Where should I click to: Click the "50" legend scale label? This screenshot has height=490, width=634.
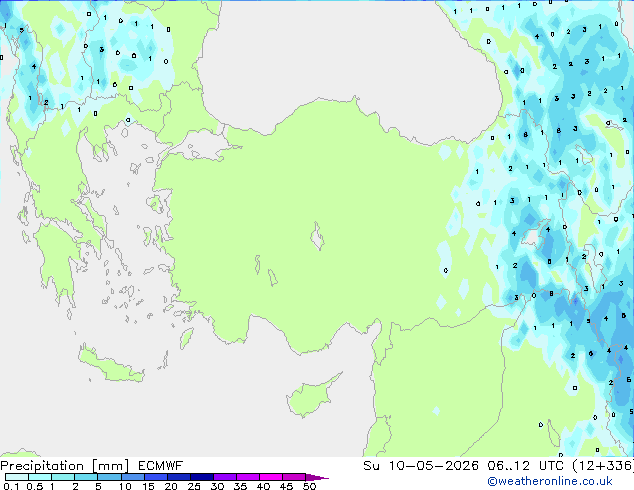pyautogui.click(x=309, y=486)
